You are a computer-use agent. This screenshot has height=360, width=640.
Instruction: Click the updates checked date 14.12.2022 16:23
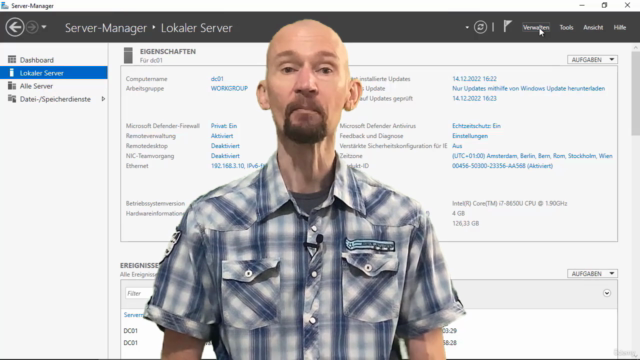[474, 98]
